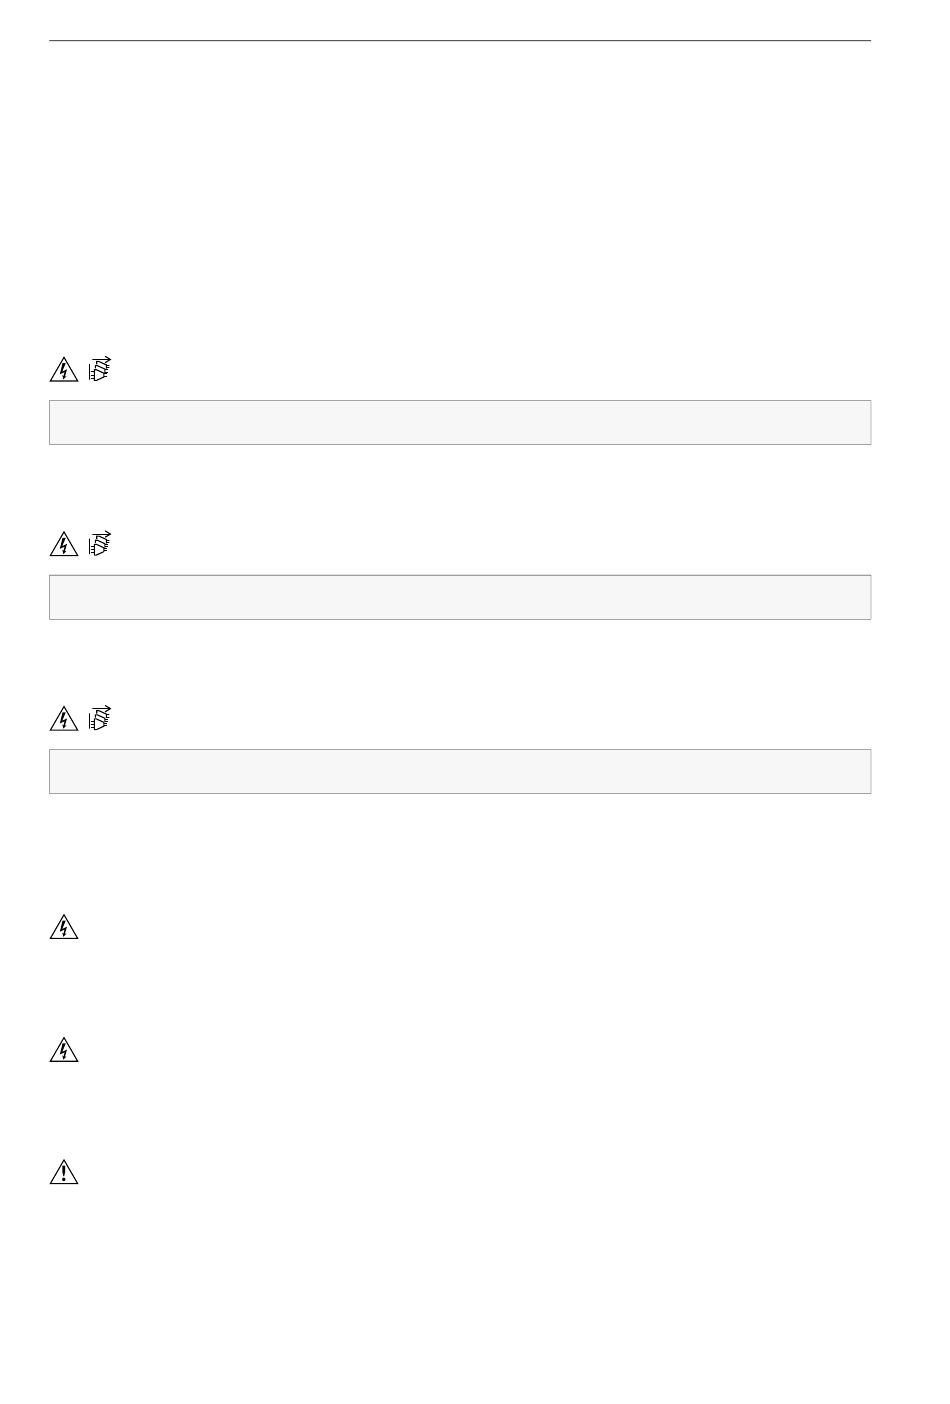The width and height of the screenshot is (950, 1404).
Task: Click inside the third gray note box
Action: point(460,771)
